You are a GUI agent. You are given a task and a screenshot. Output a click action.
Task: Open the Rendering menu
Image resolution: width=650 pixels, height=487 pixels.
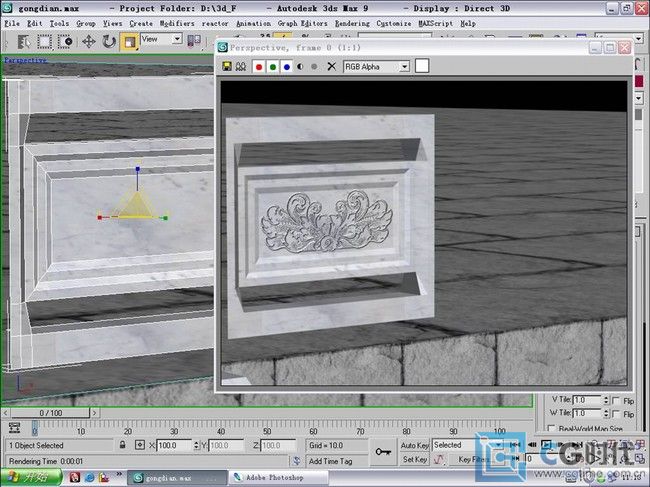tap(352, 24)
